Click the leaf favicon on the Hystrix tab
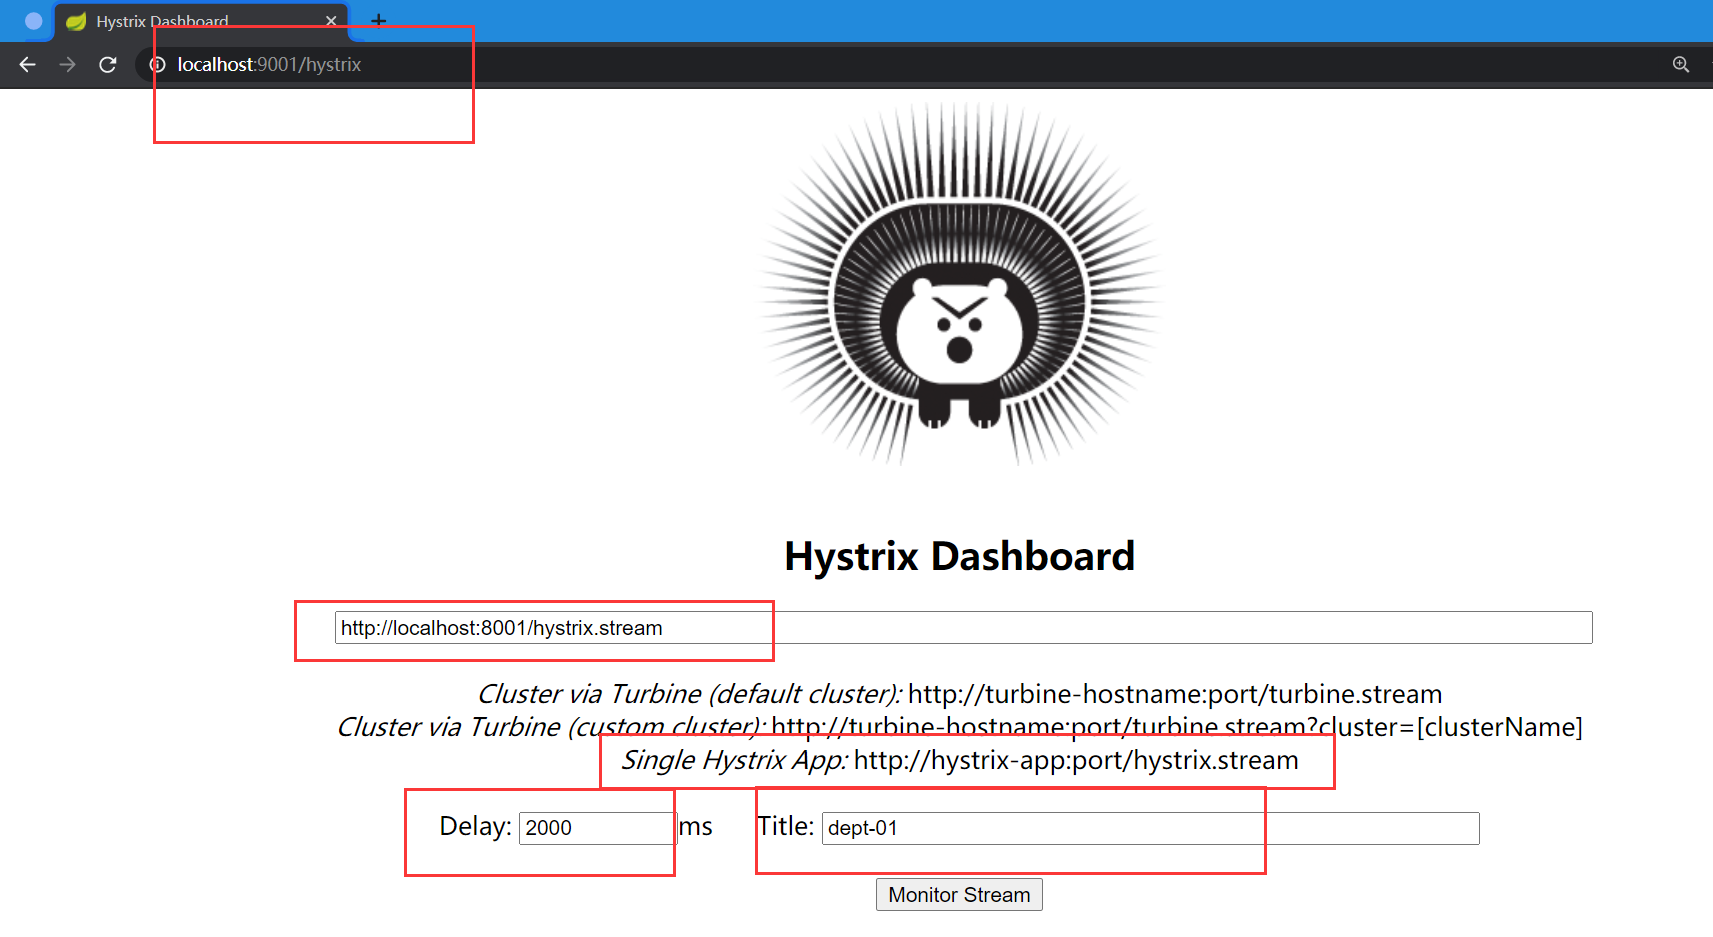The width and height of the screenshot is (1713, 937). click(x=76, y=21)
